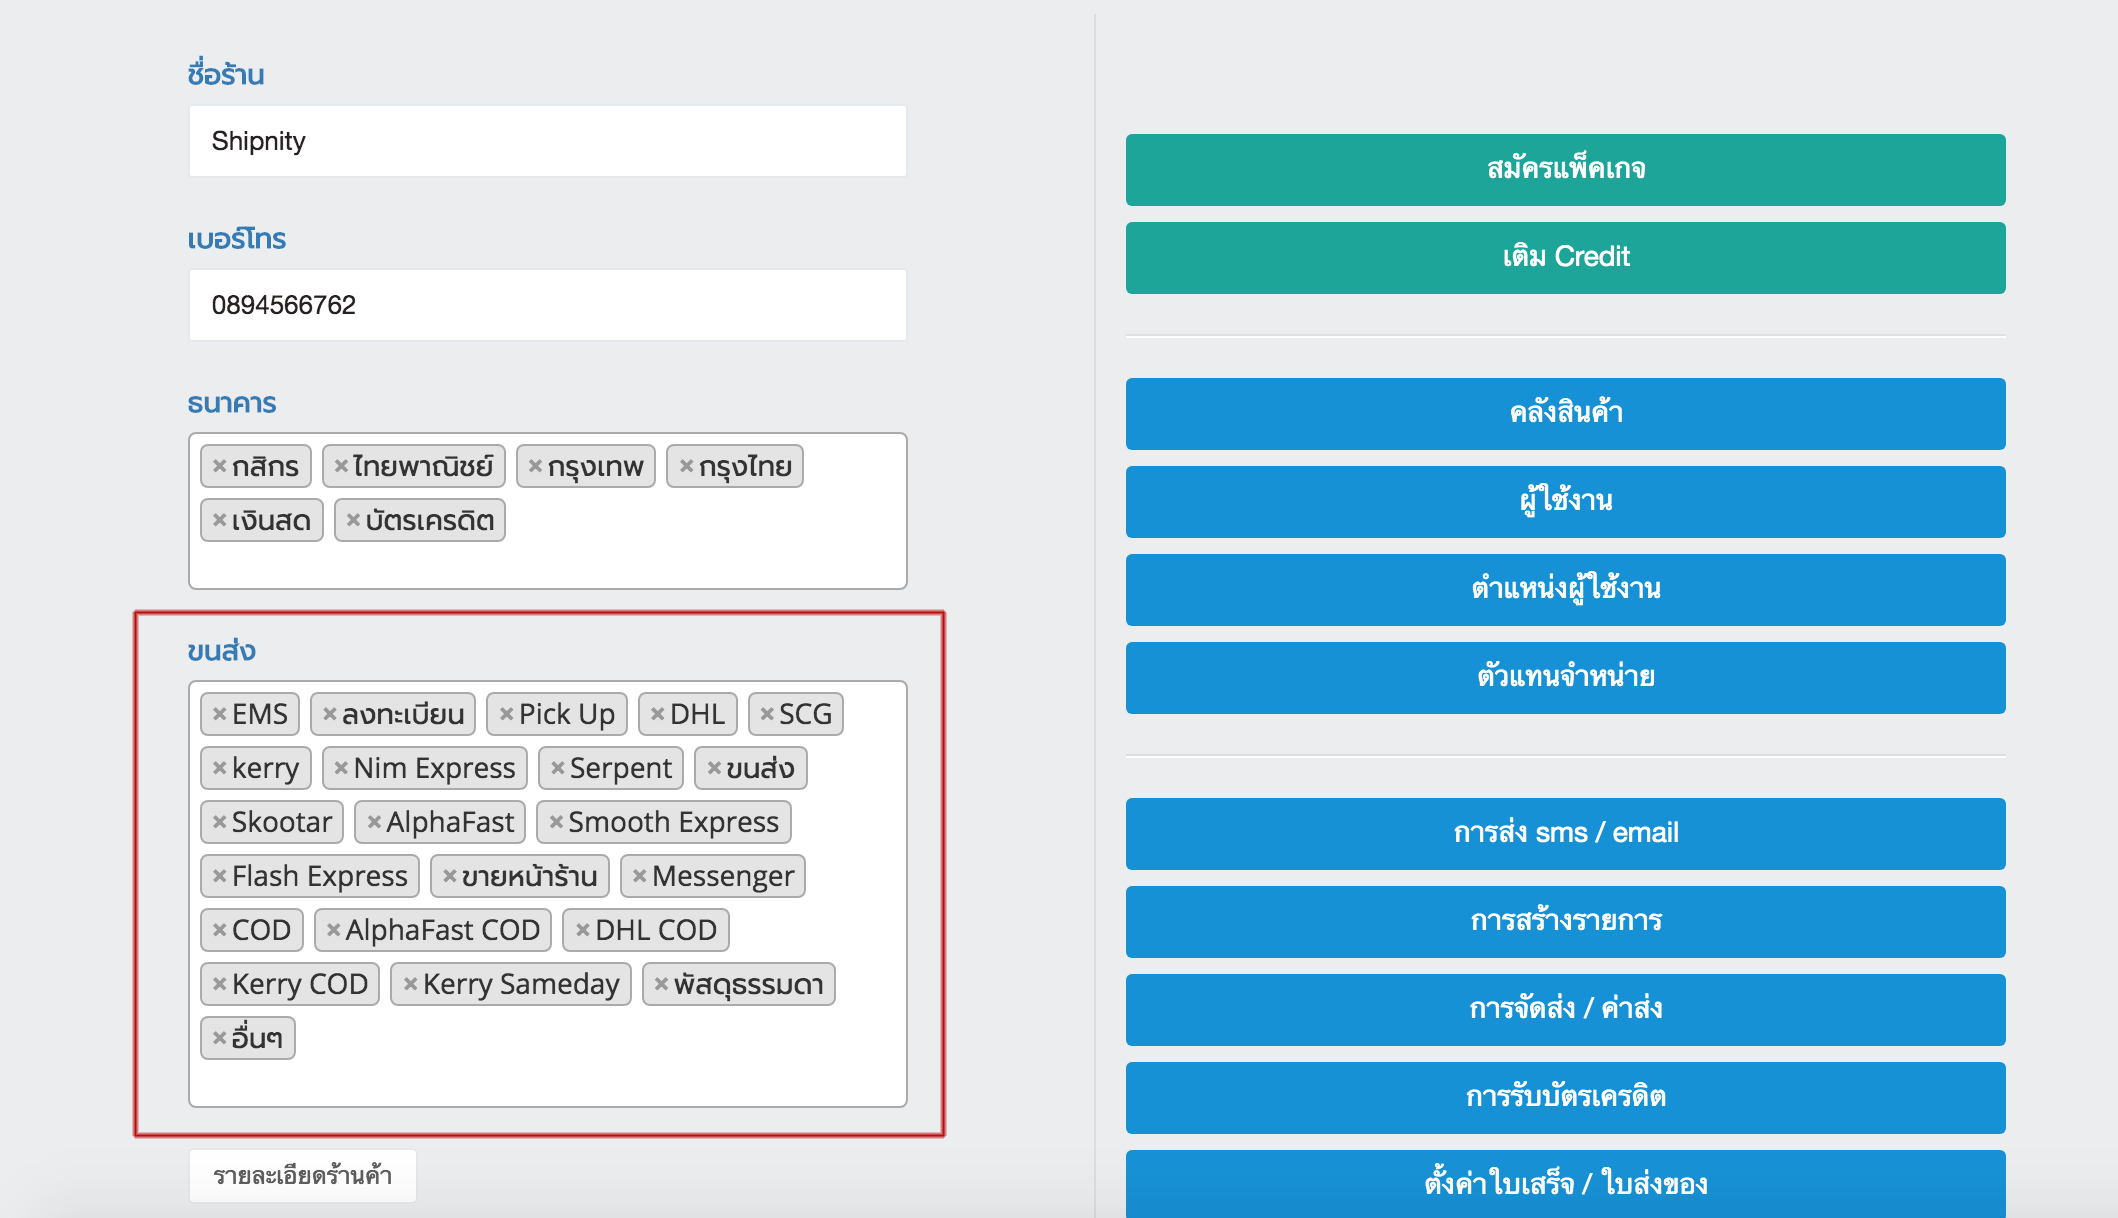Click the phone number field showing 0894566762
The height and width of the screenshot is (1218, 2118).
coord(547,305)
